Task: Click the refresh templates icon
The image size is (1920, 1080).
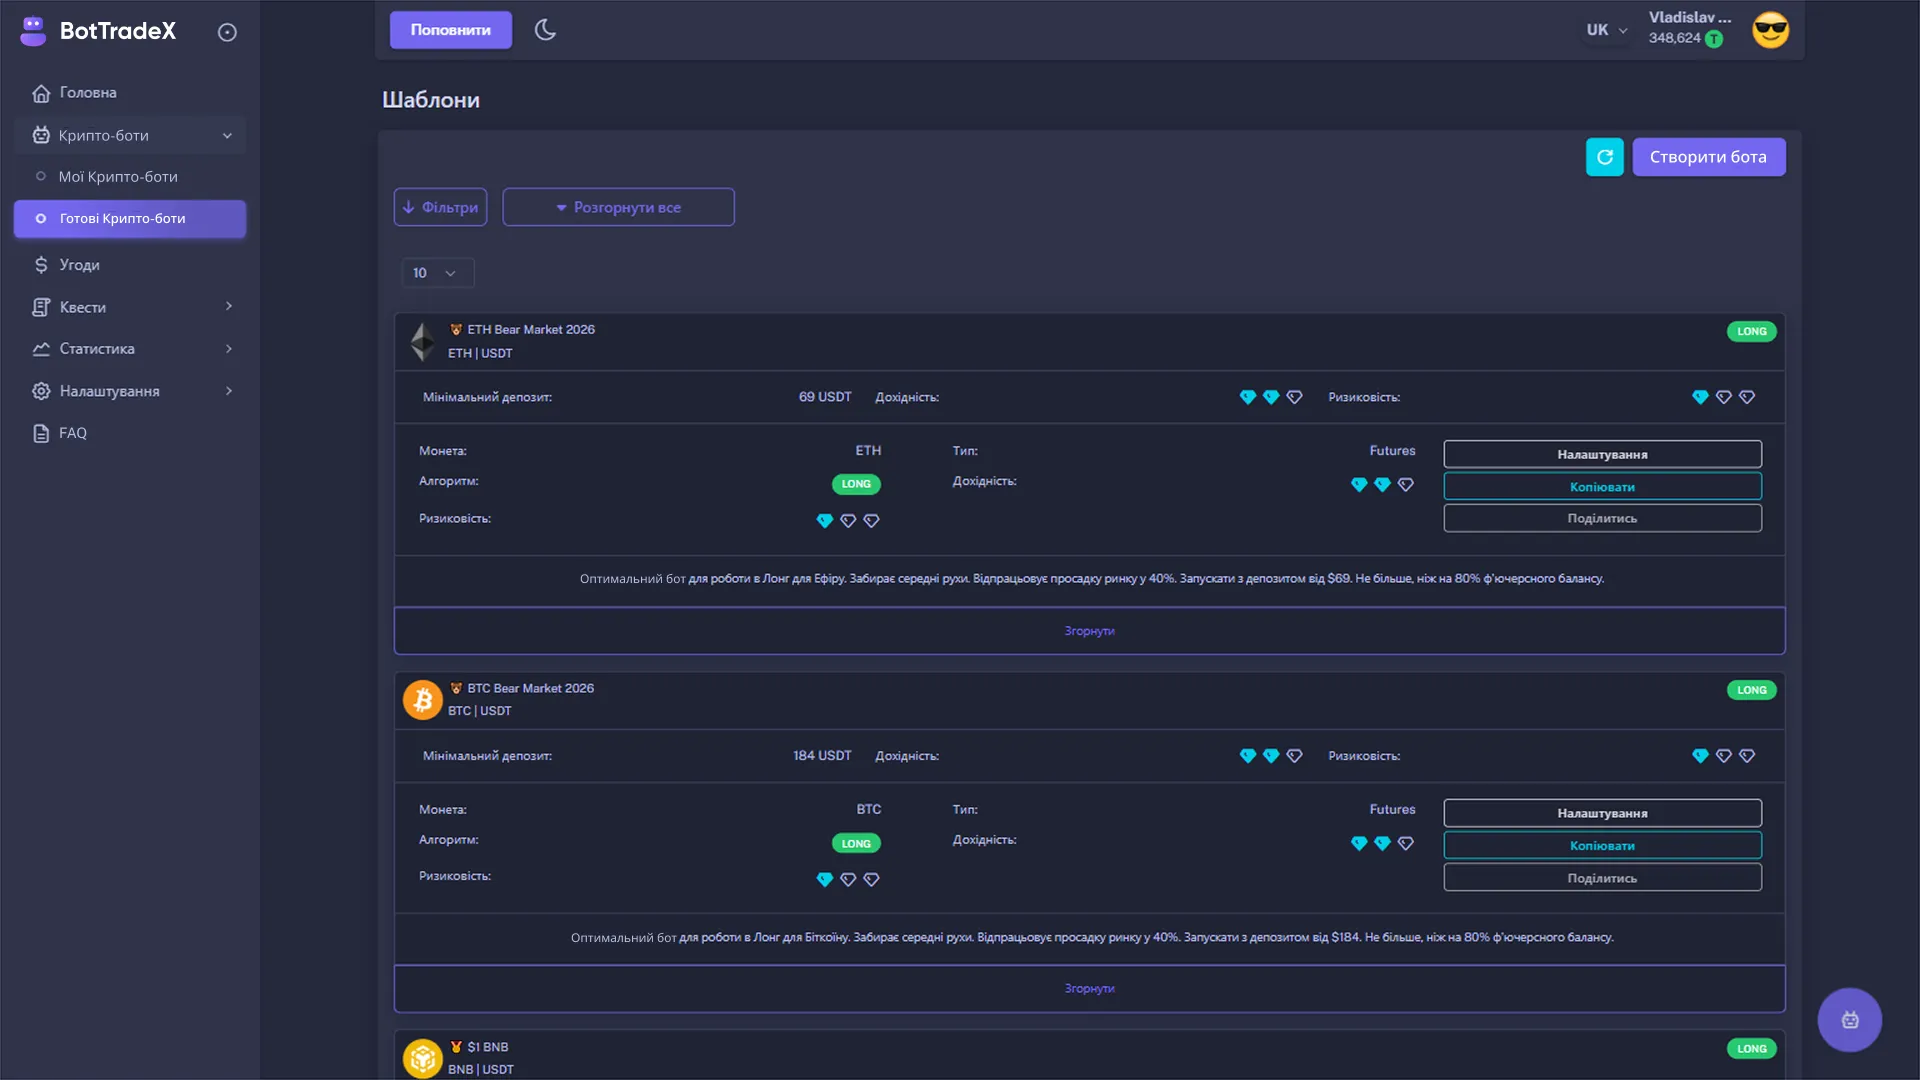Action: click(1605, 157)
